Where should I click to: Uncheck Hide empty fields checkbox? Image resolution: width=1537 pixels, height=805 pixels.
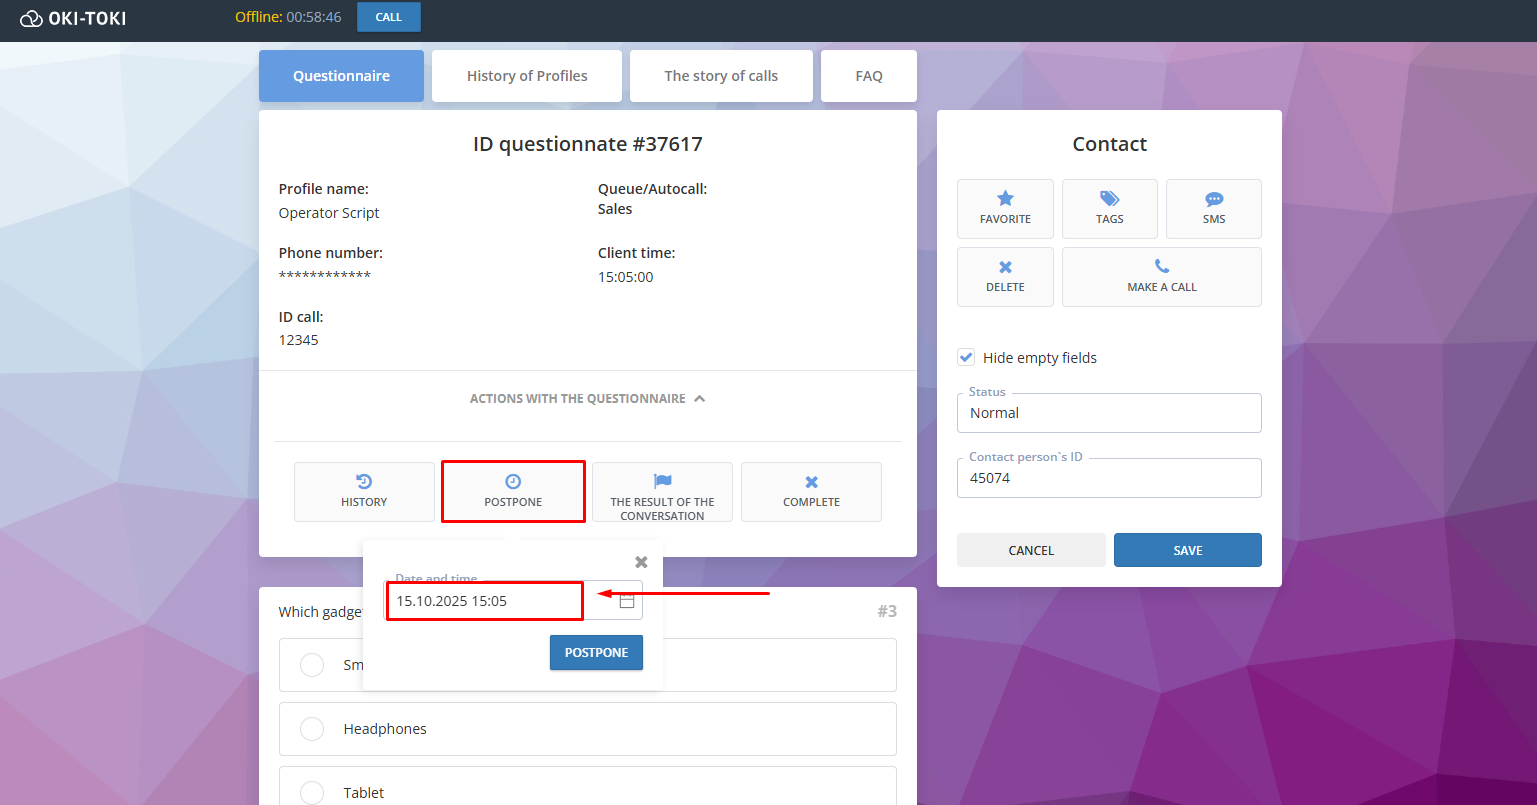[x=966, y=357]
